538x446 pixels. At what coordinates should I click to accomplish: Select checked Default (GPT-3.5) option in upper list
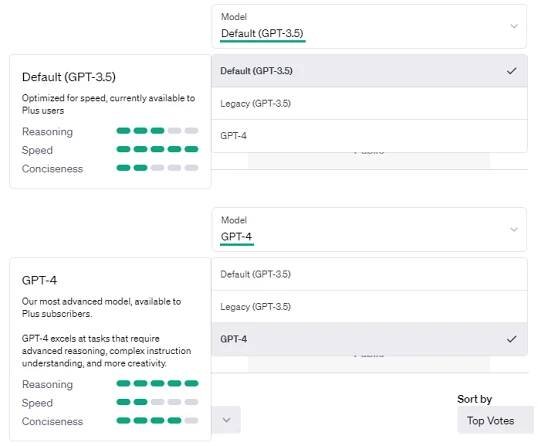369,71
